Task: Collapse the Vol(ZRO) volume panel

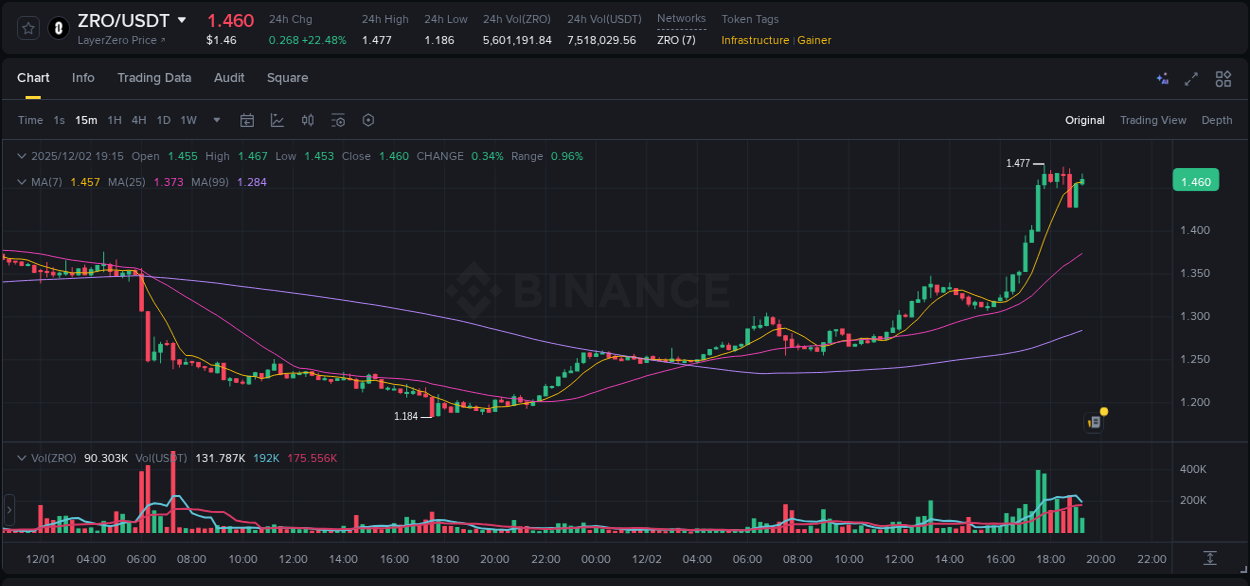Action: pos(22,457)
